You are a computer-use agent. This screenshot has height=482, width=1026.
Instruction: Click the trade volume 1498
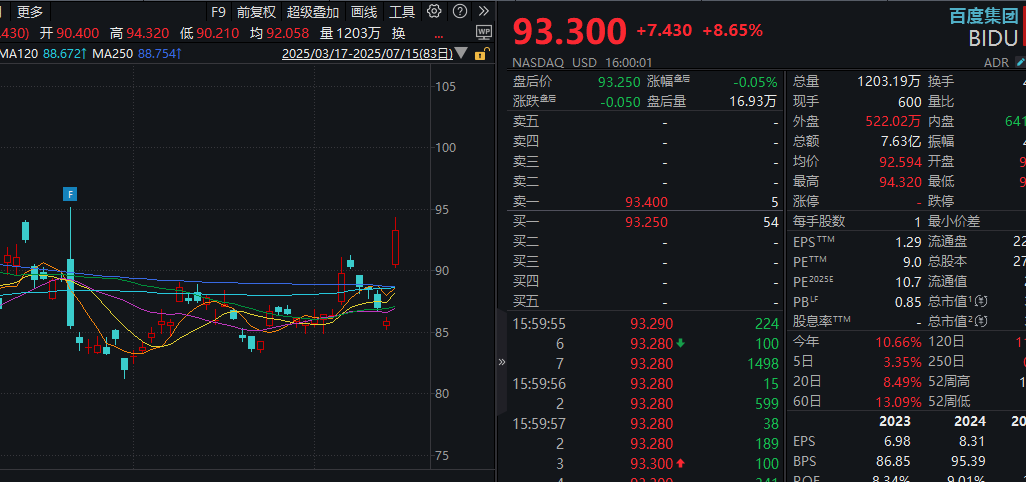[763, 364]
